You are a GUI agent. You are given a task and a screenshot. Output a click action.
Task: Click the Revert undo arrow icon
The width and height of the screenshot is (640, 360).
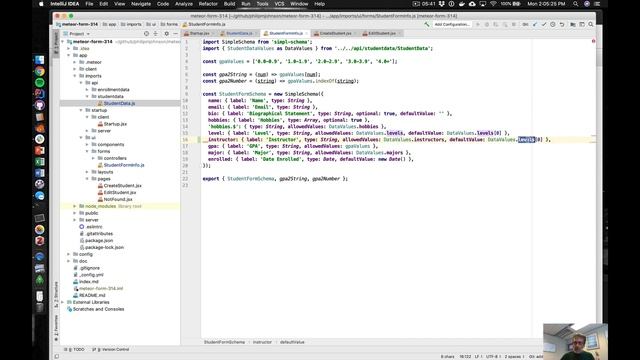(x=562, y=24)
